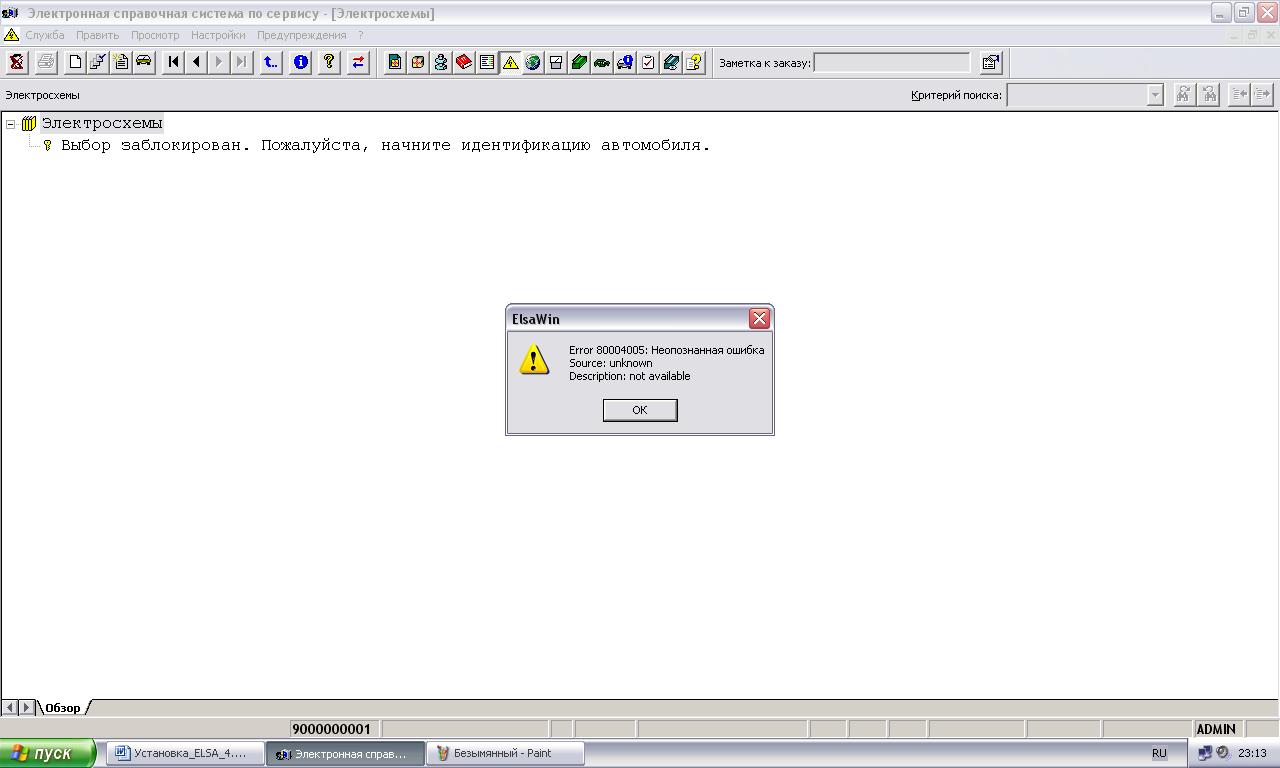
Task: Click the globe icon in the toolbar
Action: 533,63
